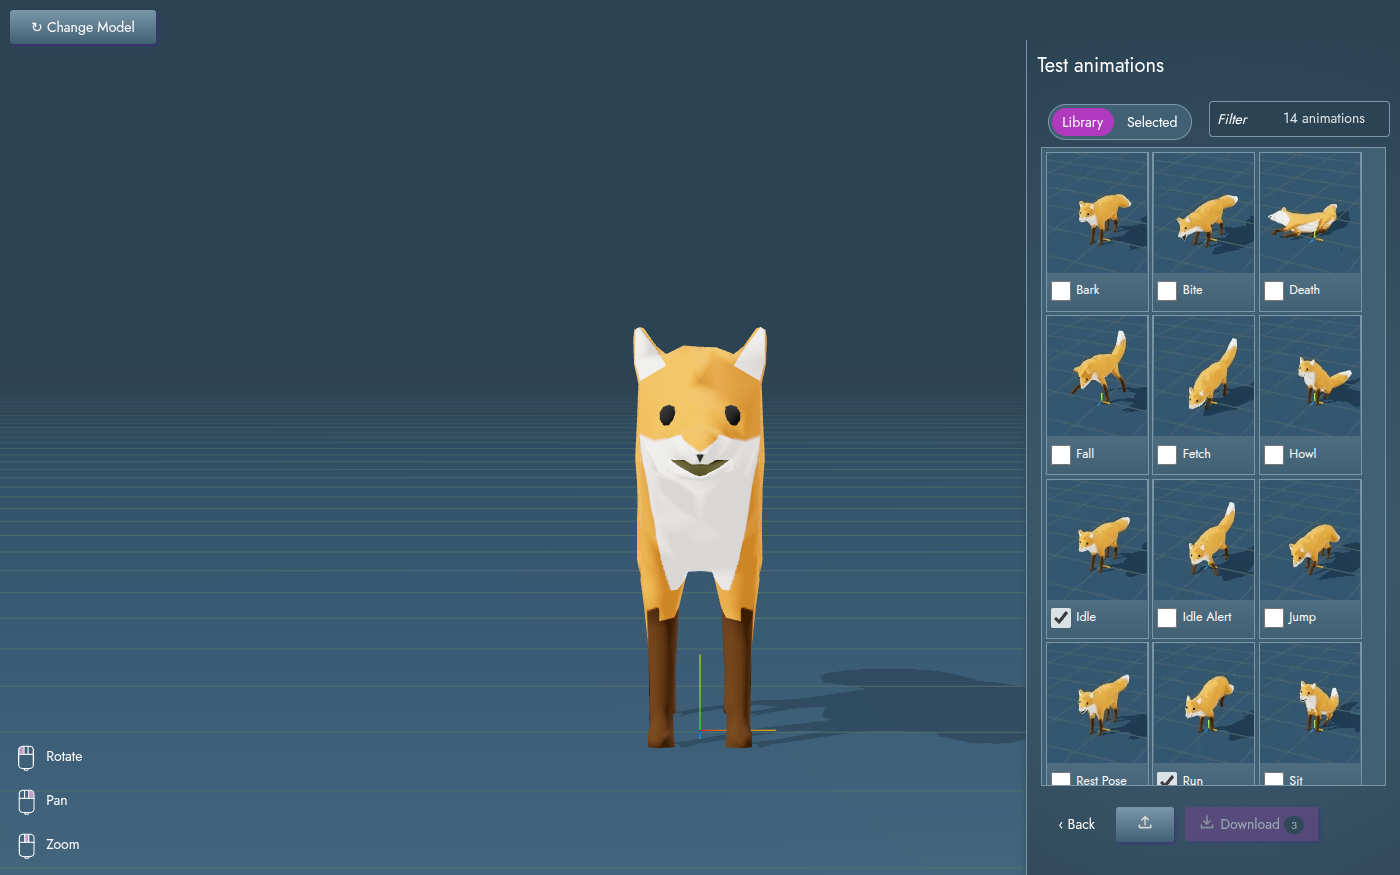Viewport: 1400px width, 875px height.
Task: Preview the Jump animation thumbnail
Action: 1310,540
